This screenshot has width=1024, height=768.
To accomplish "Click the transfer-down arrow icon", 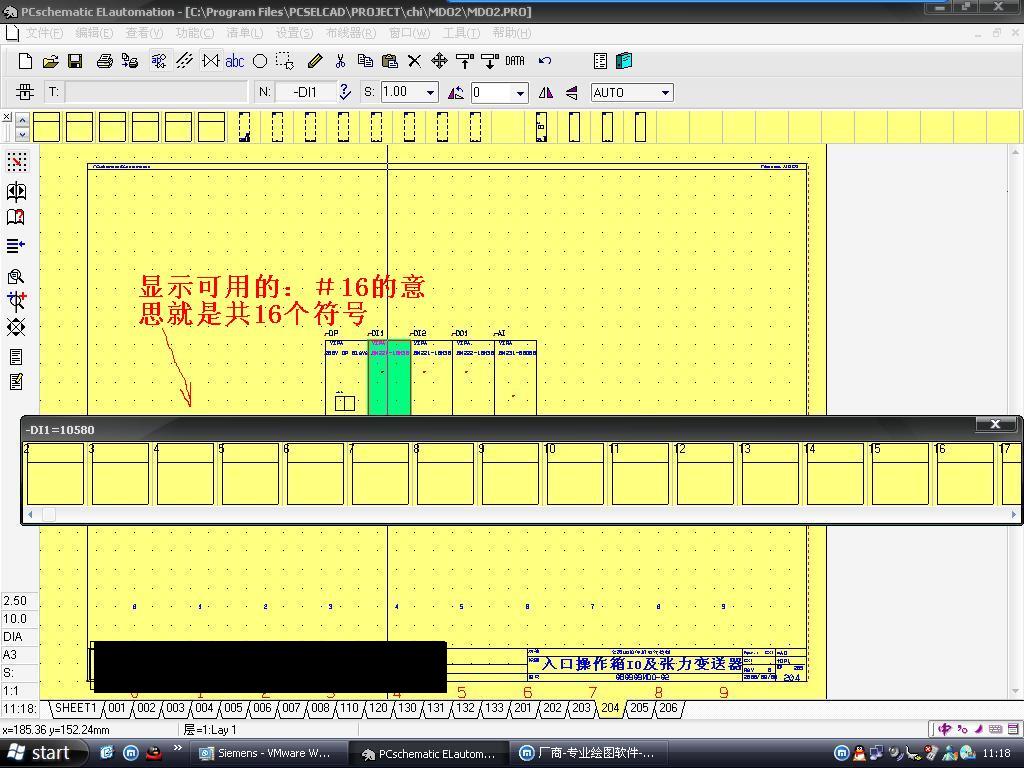I will [x=490, y=61].
